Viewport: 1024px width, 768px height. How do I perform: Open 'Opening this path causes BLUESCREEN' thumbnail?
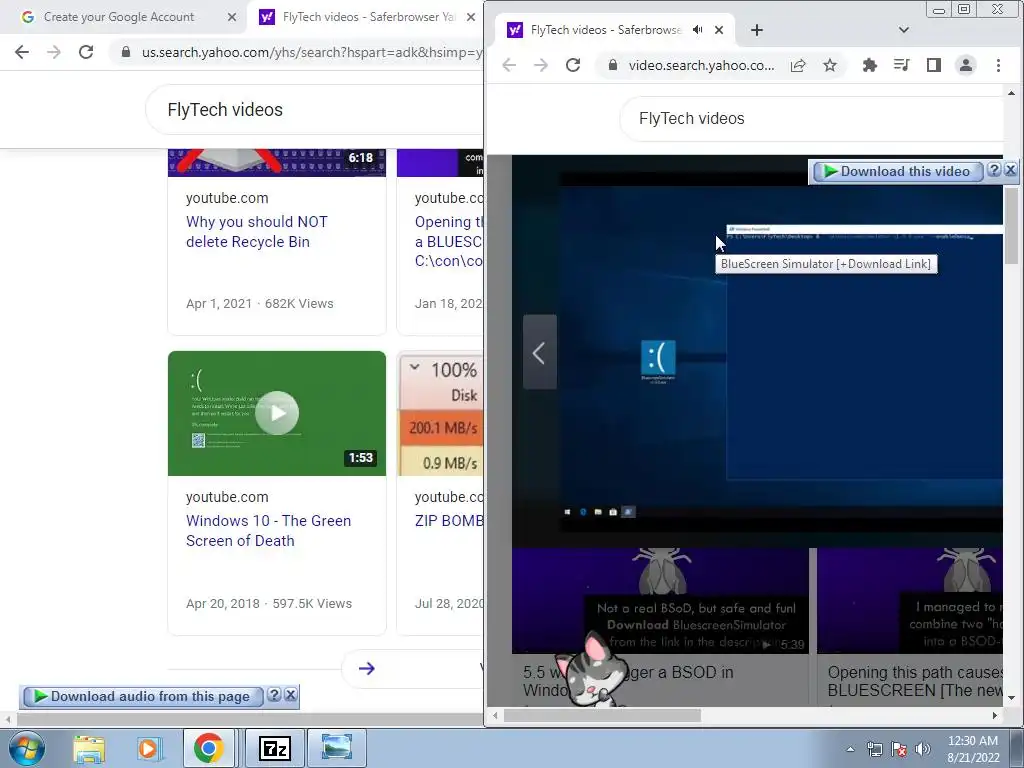click(x=910, y=601)
